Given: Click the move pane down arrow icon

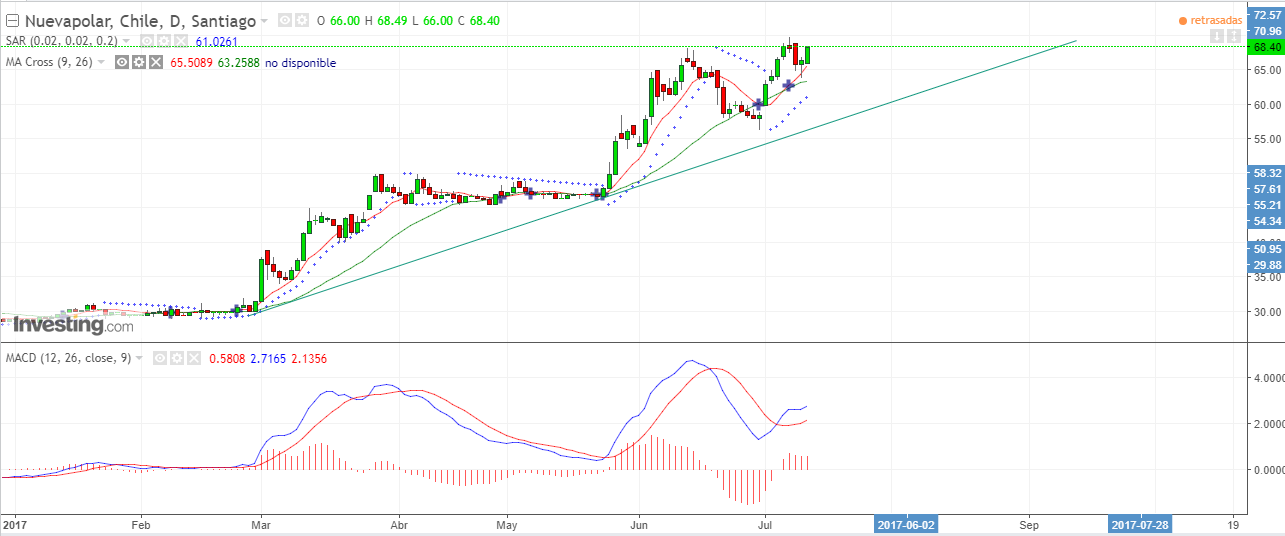Looking at the screenshot, I should pos(1216,36).
